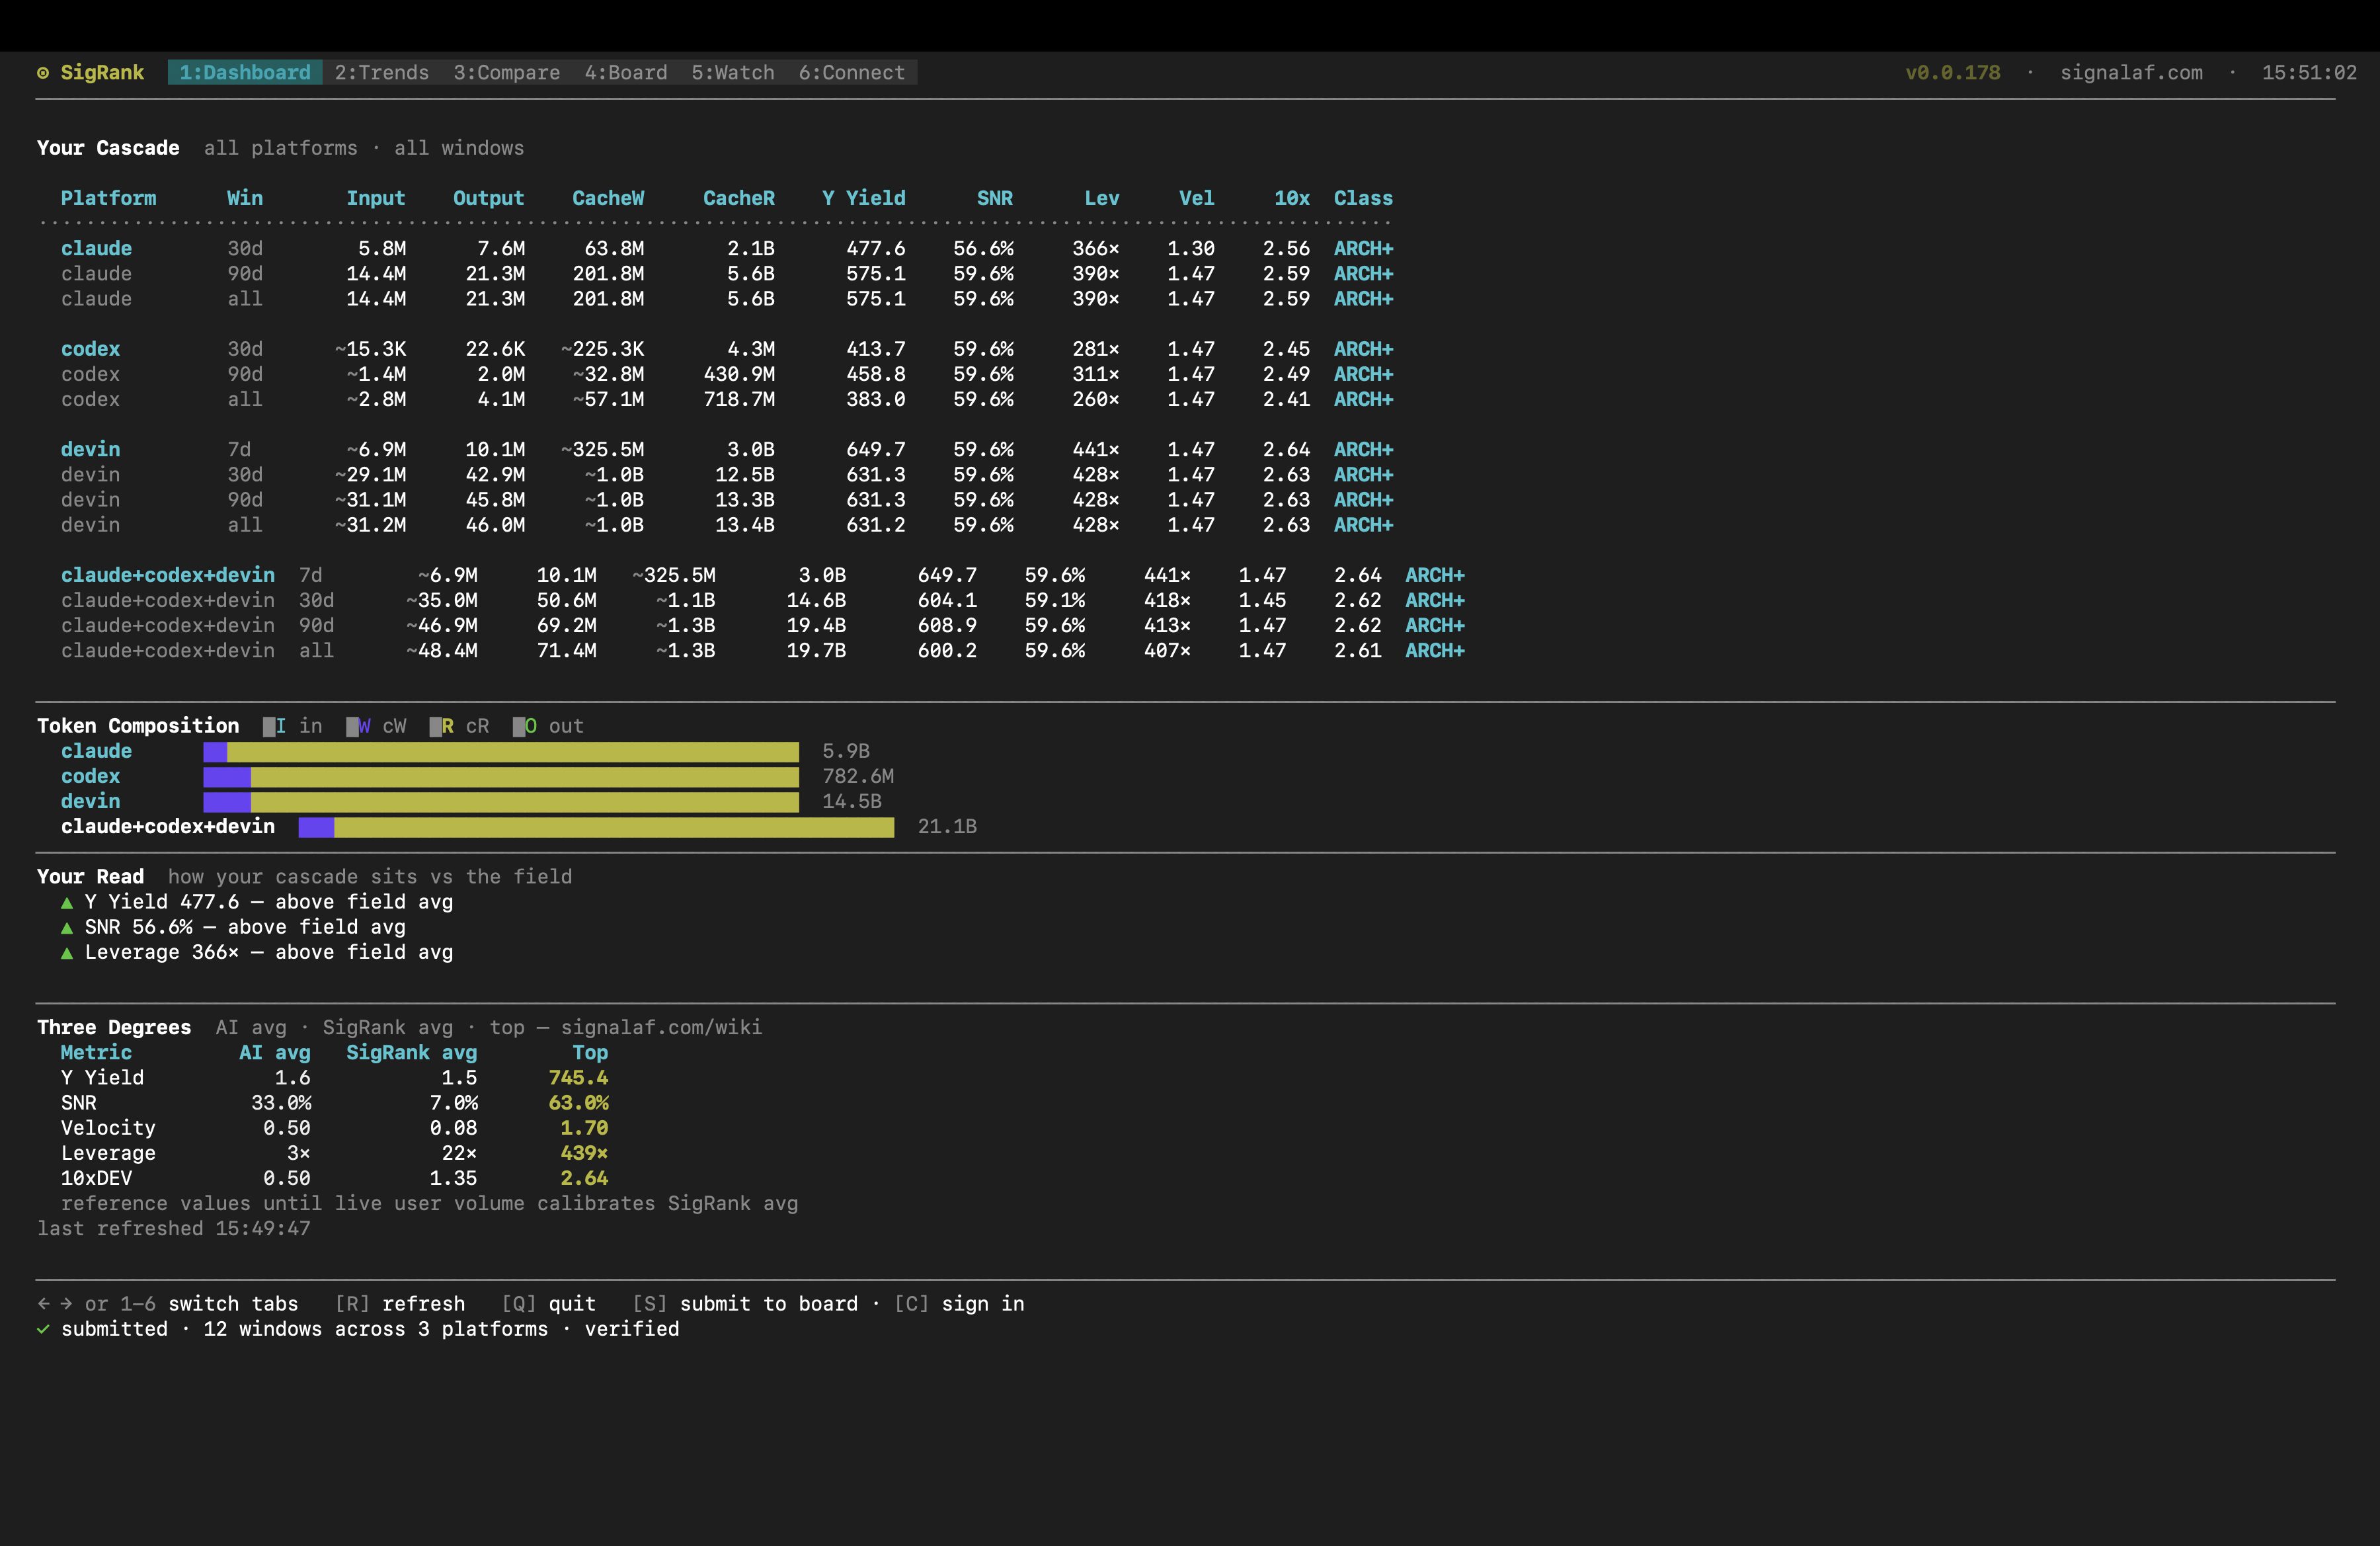Click the Platform column header
Viewport: 2380px width, 1546px height.
click(108, 198)
